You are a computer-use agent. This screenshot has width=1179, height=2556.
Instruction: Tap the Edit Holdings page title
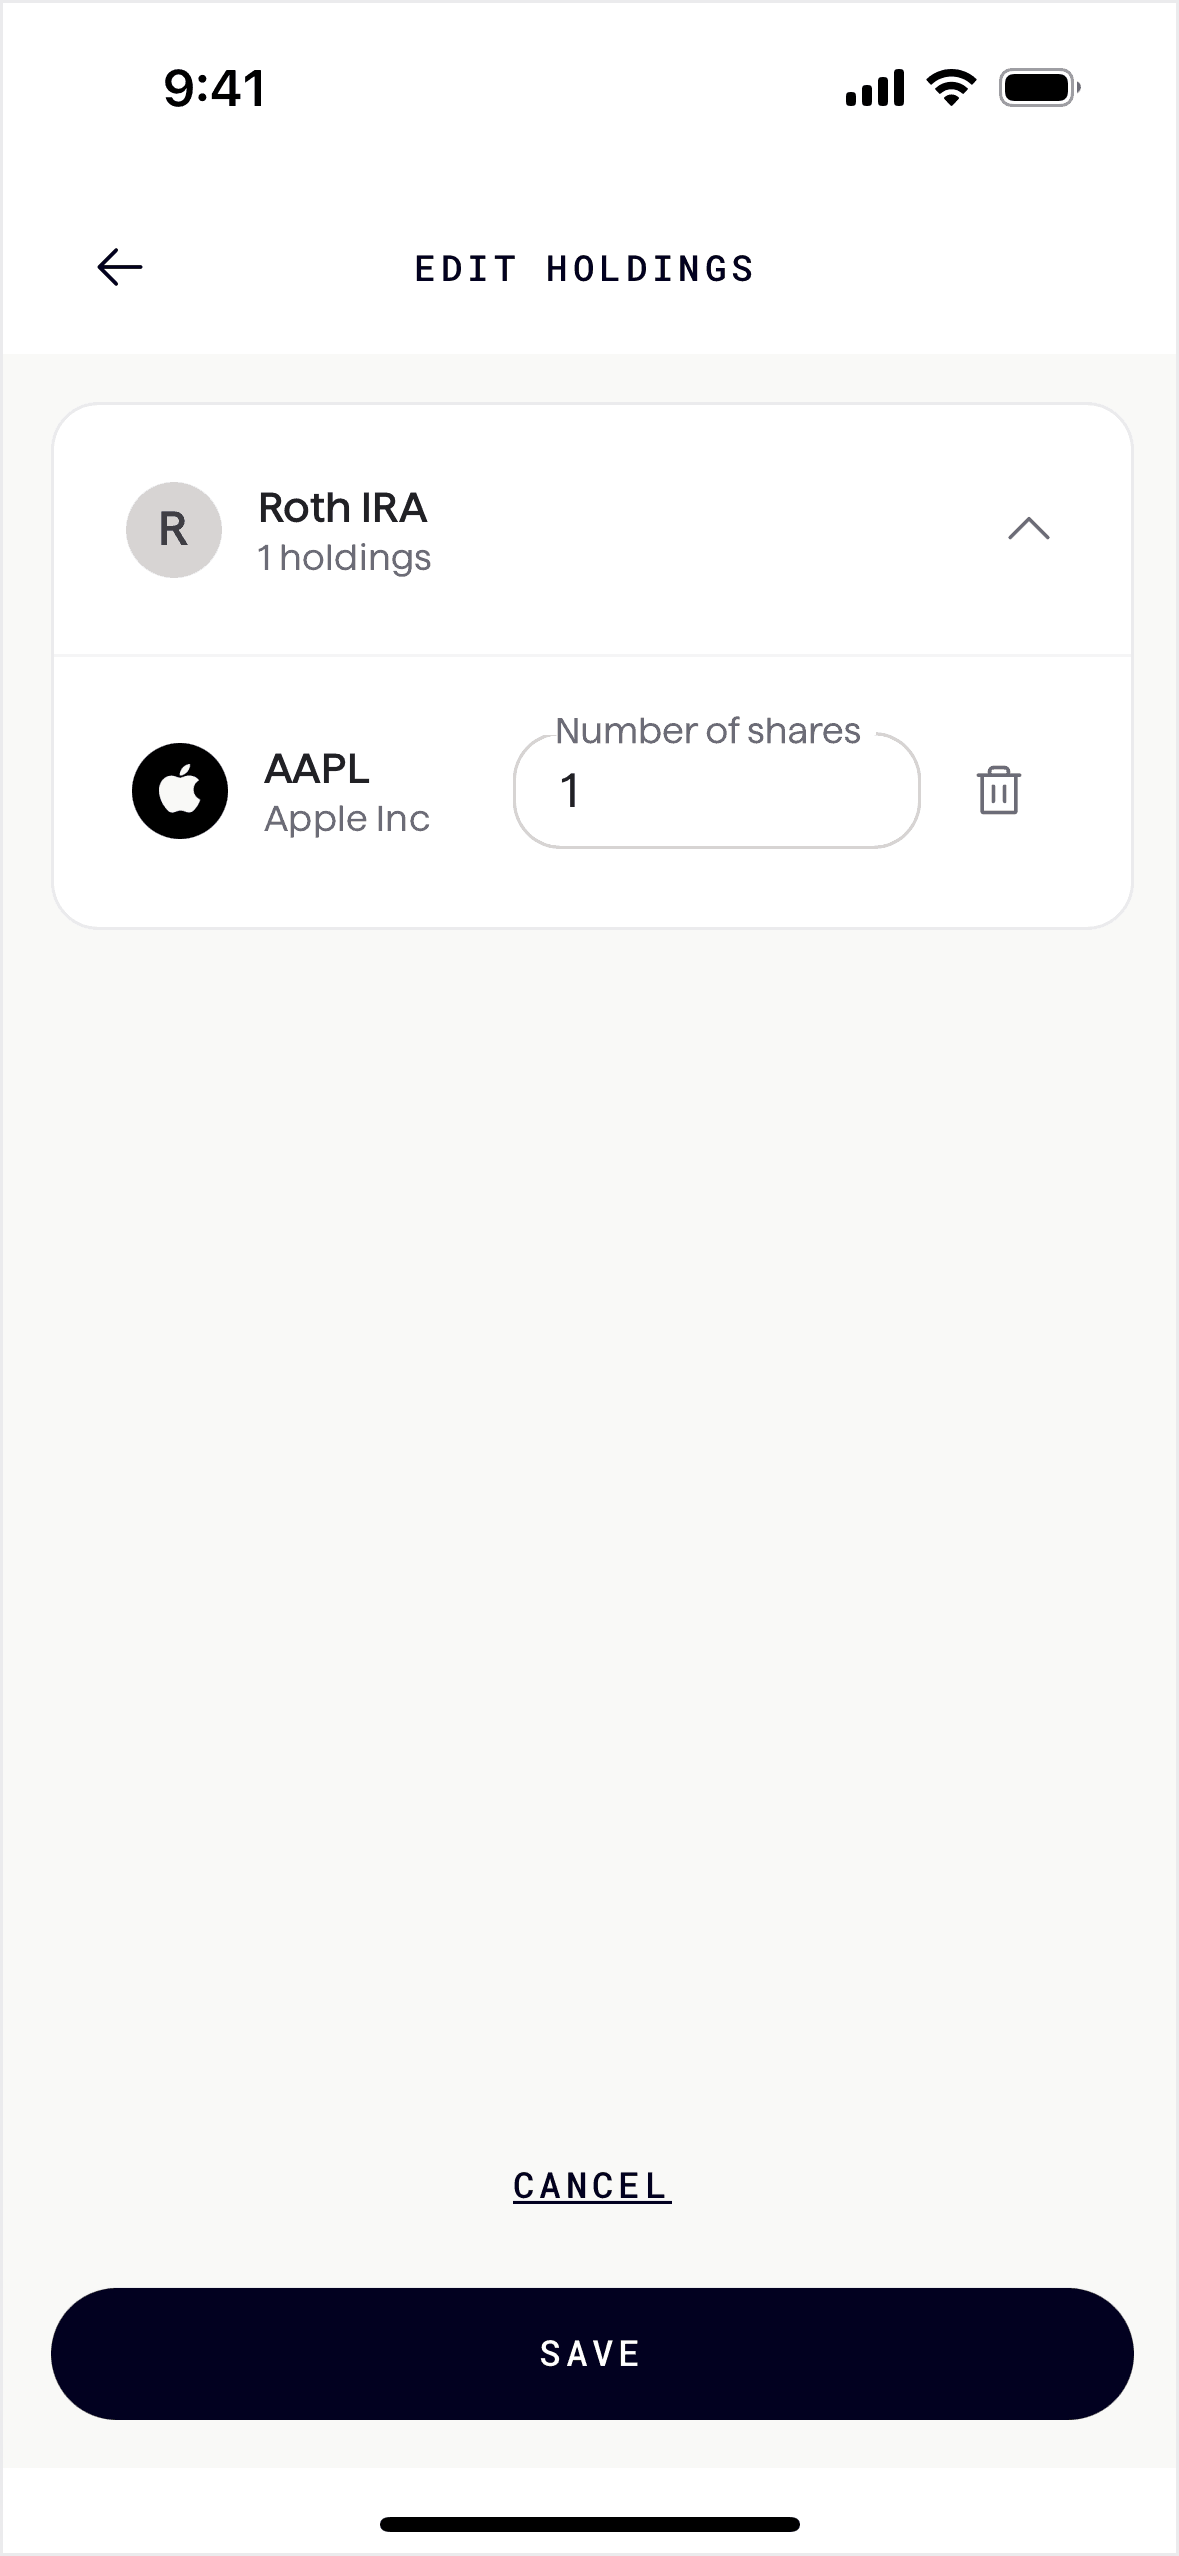pyautogui.click(x=585, y=268)
